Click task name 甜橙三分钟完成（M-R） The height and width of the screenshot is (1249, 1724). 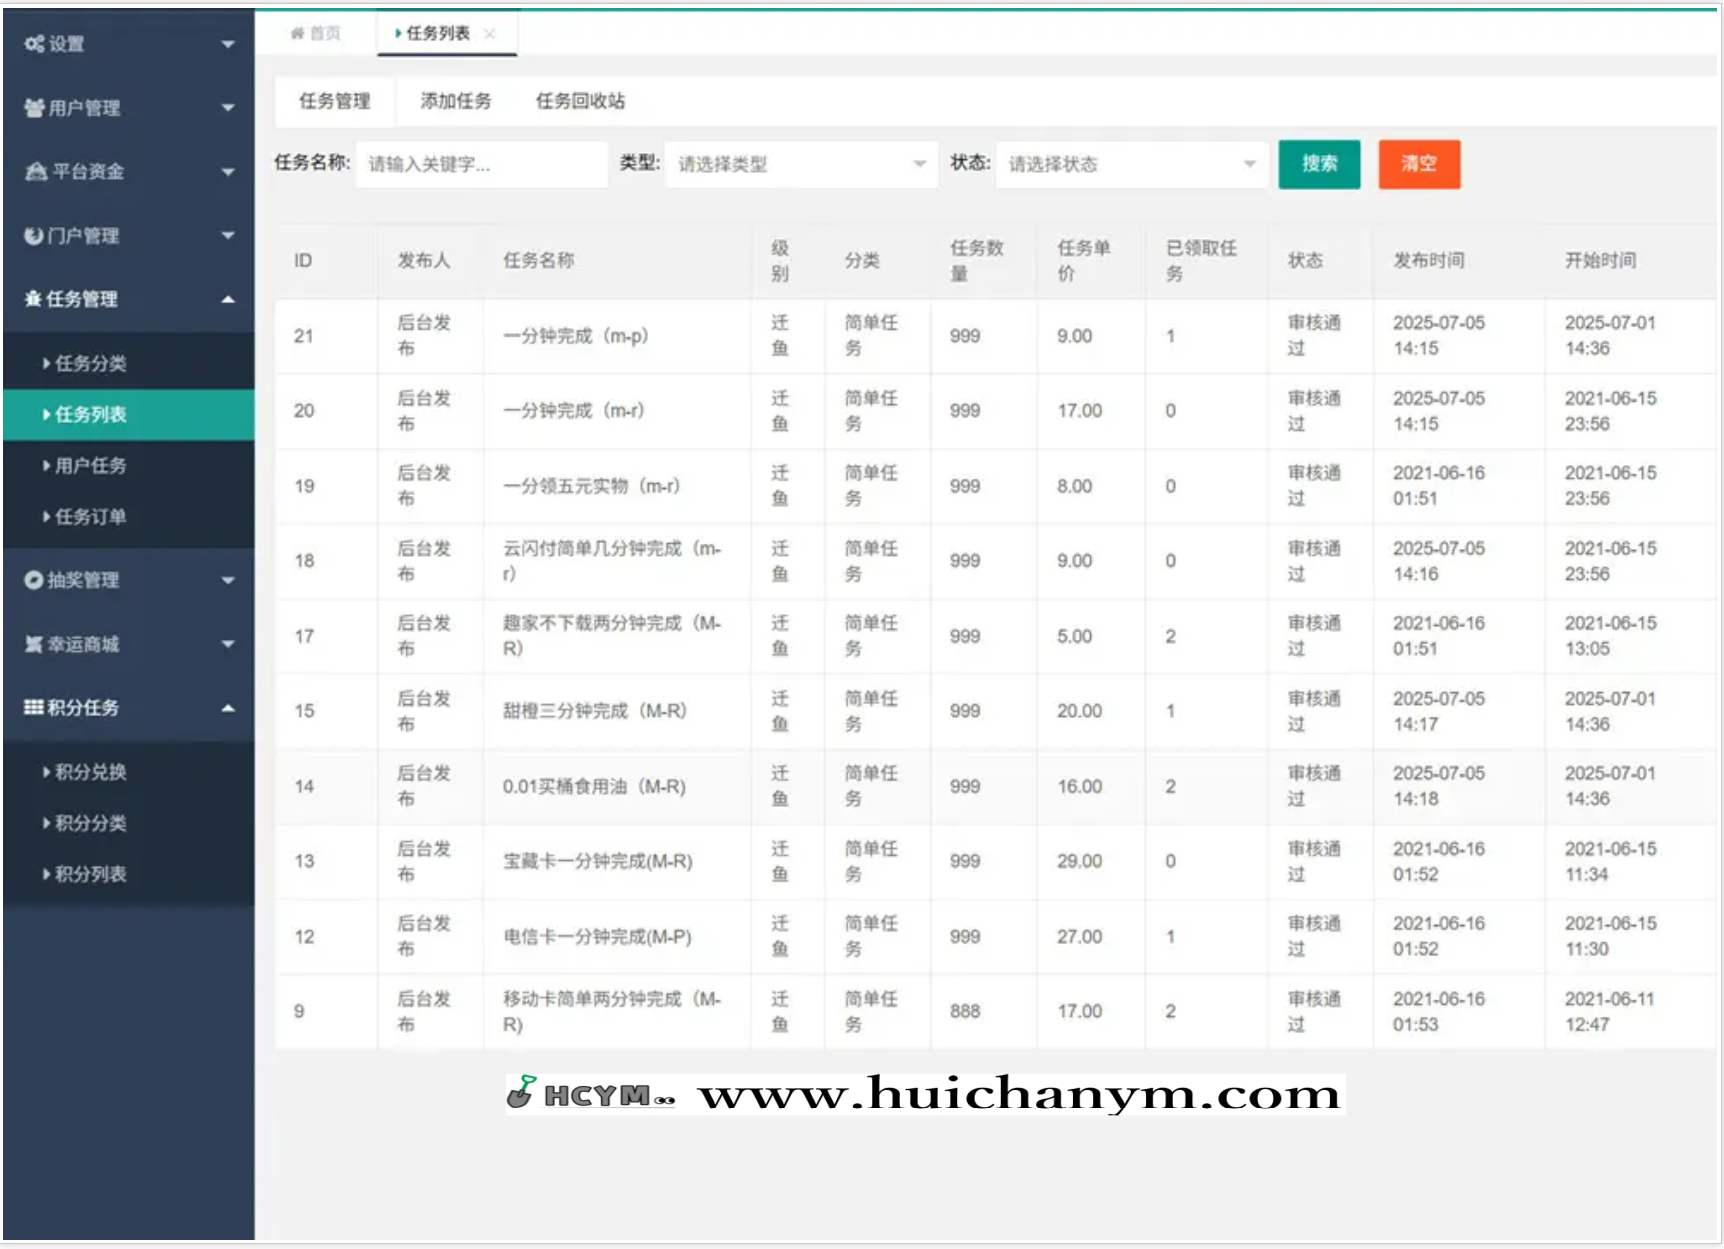click(595, 711)
